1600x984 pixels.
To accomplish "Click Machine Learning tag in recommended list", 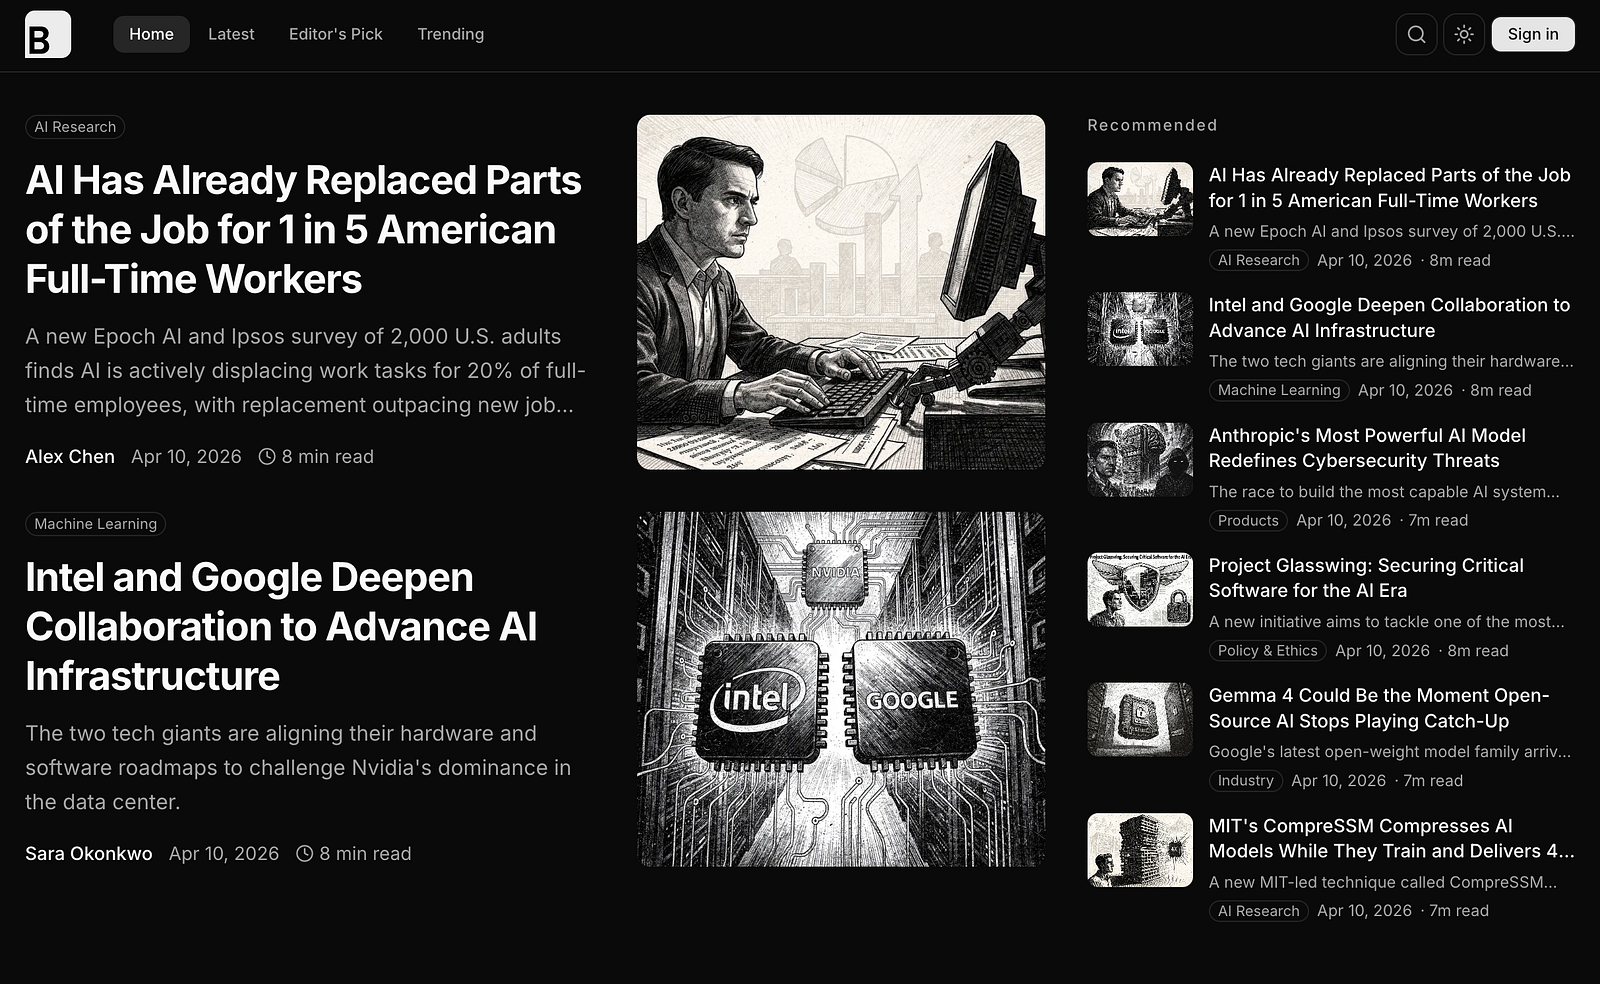I will [x=1279, y=390].
